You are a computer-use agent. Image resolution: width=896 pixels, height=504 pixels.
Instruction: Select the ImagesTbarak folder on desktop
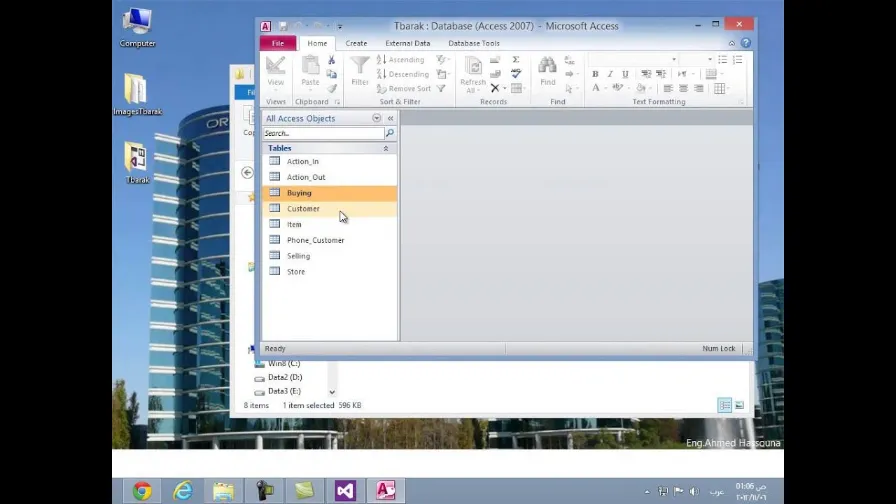(x=137, y=95)
